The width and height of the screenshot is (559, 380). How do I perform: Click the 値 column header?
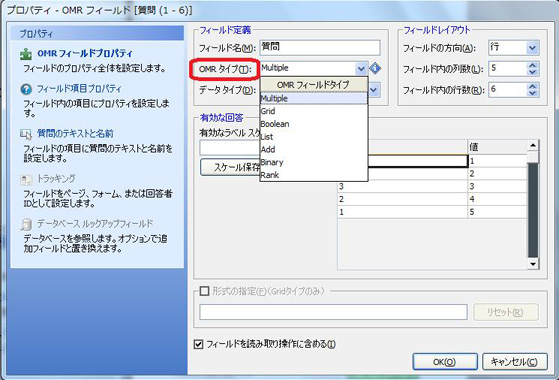click(x=497, y=147)
